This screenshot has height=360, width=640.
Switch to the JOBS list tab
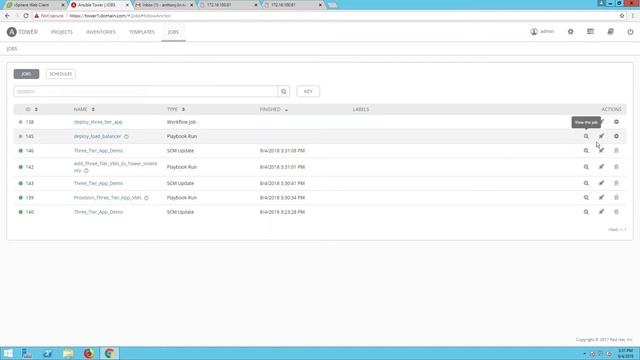click(x=26, y=74)
